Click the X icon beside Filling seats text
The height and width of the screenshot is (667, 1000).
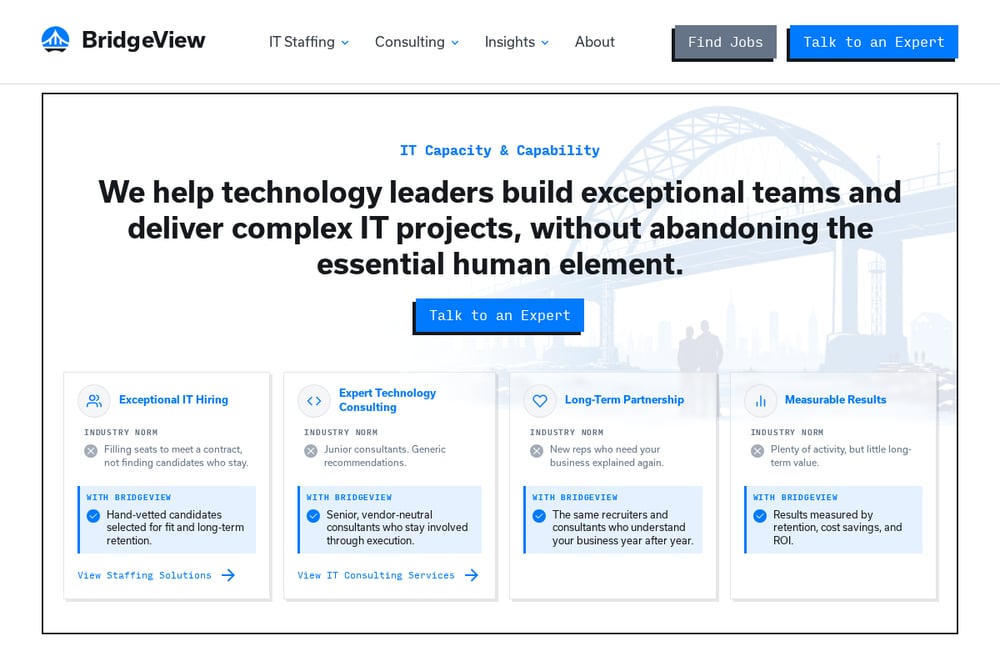[91, 451]
